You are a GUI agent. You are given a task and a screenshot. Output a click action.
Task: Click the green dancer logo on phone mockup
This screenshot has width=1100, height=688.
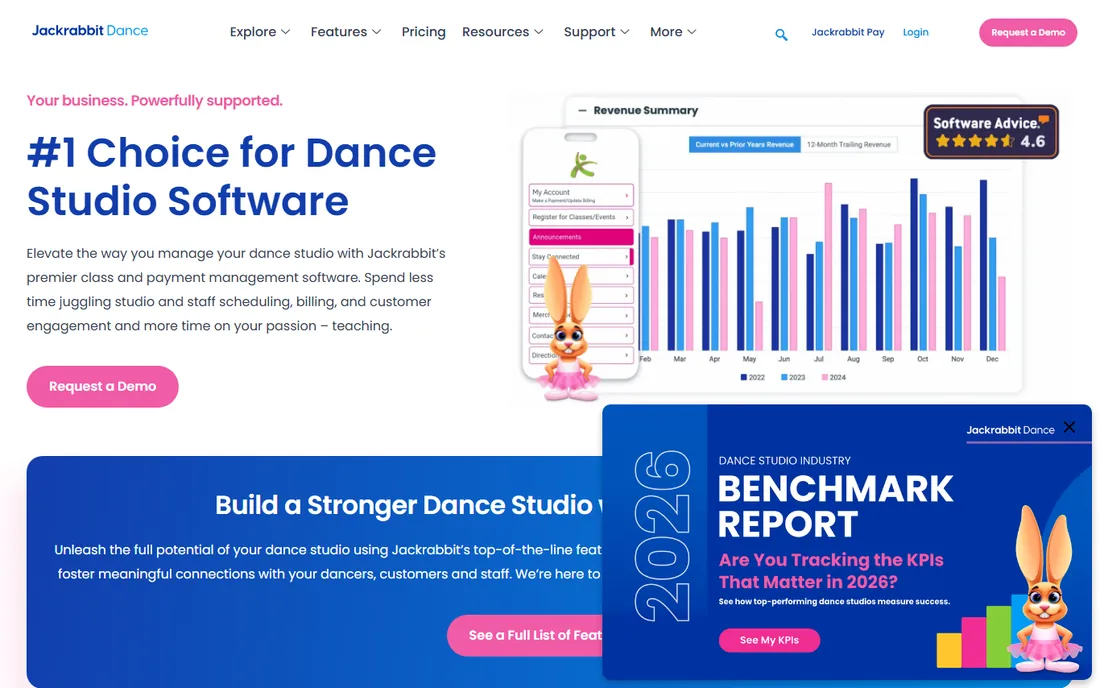[583, 166]
